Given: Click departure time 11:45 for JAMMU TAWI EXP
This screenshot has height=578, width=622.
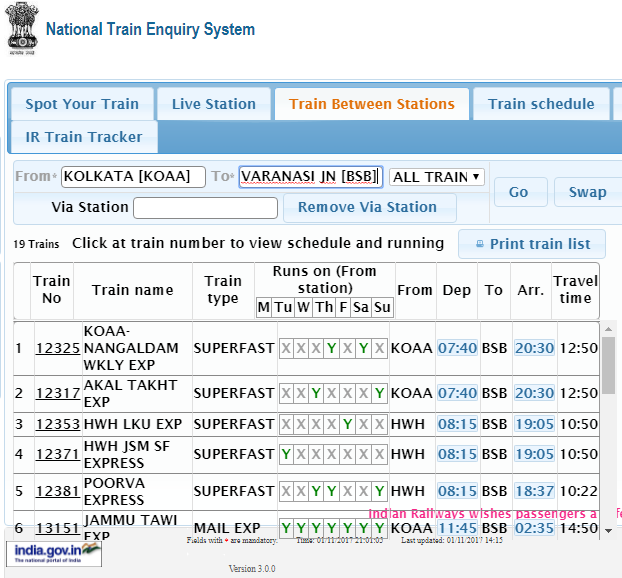Looking at the screenshot, I should 457,528.
